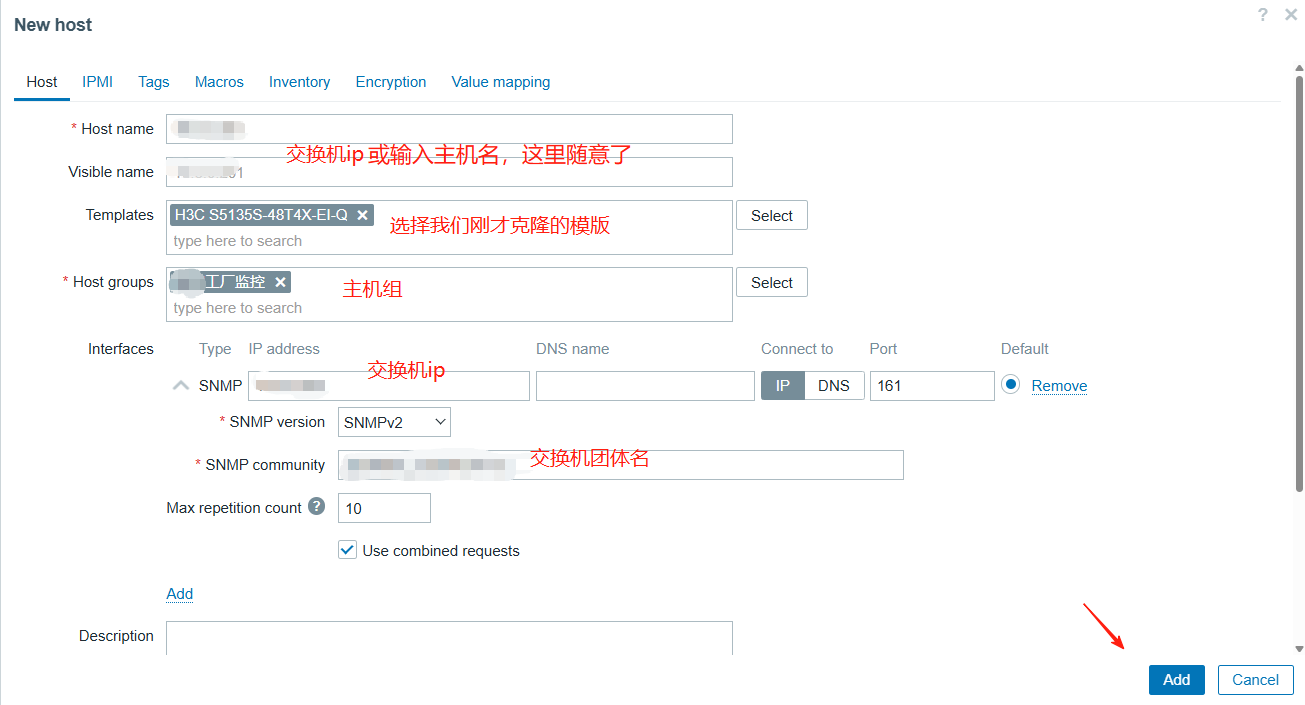Image resolution: width=1305 pixels, height=705 pixels.
Task: Switch to the IPMI tab
Action: (x=98, y=82)
